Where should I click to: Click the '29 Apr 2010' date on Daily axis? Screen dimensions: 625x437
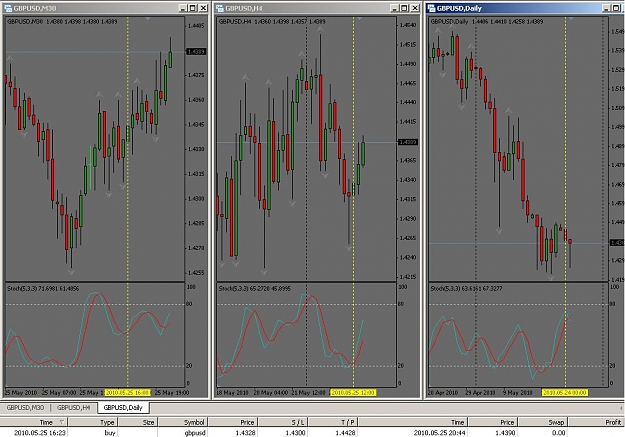click(480, 393)
